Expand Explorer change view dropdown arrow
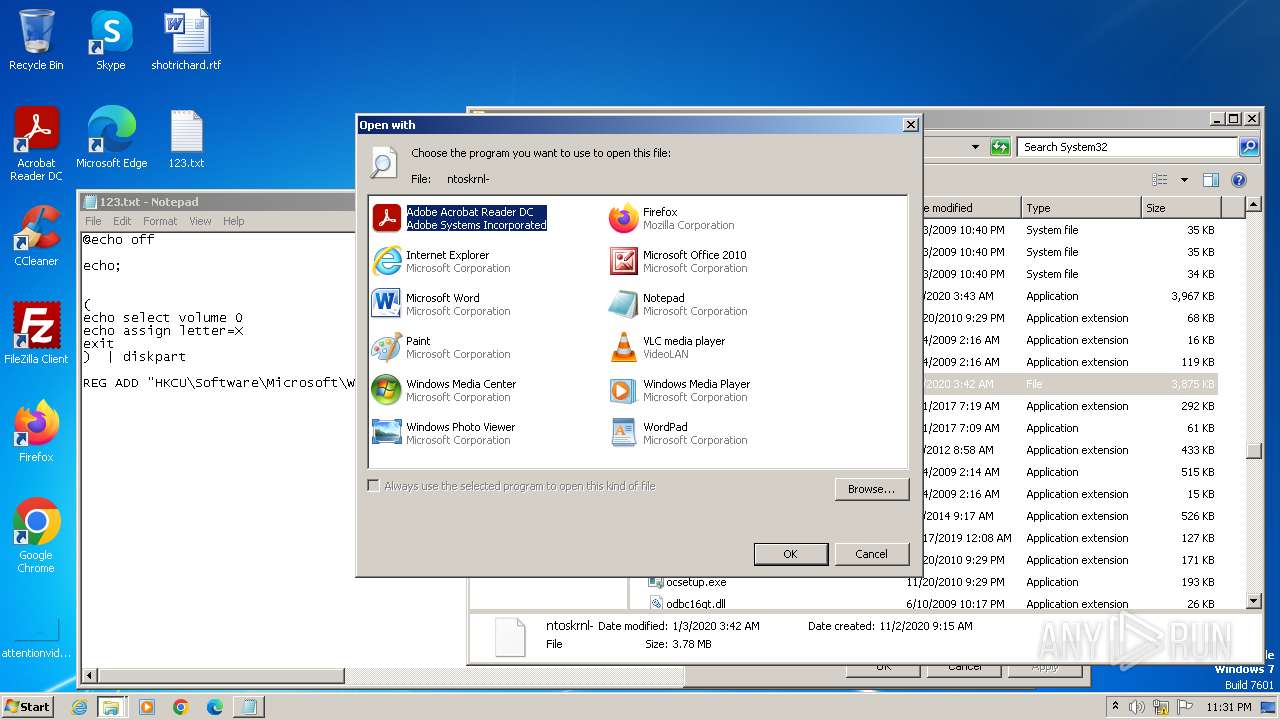1280x720 pixels. click(1184, 180)
